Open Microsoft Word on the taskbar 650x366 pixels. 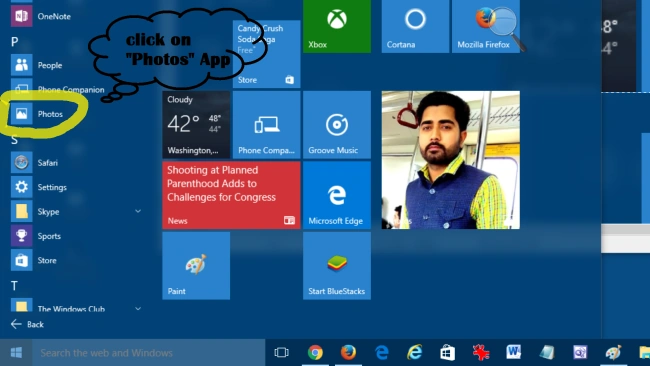tap(514, 353)
